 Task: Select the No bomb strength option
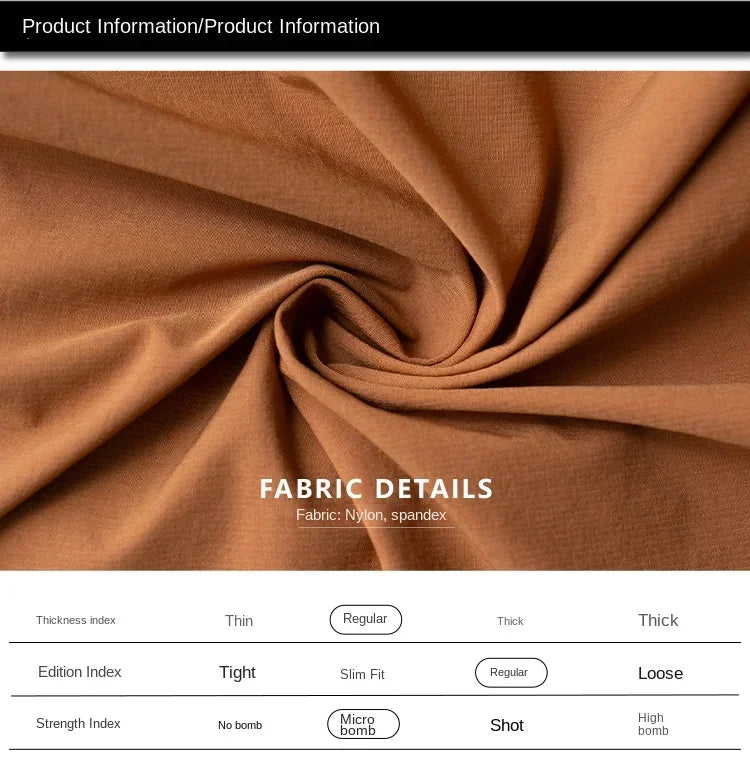(240, 725)
